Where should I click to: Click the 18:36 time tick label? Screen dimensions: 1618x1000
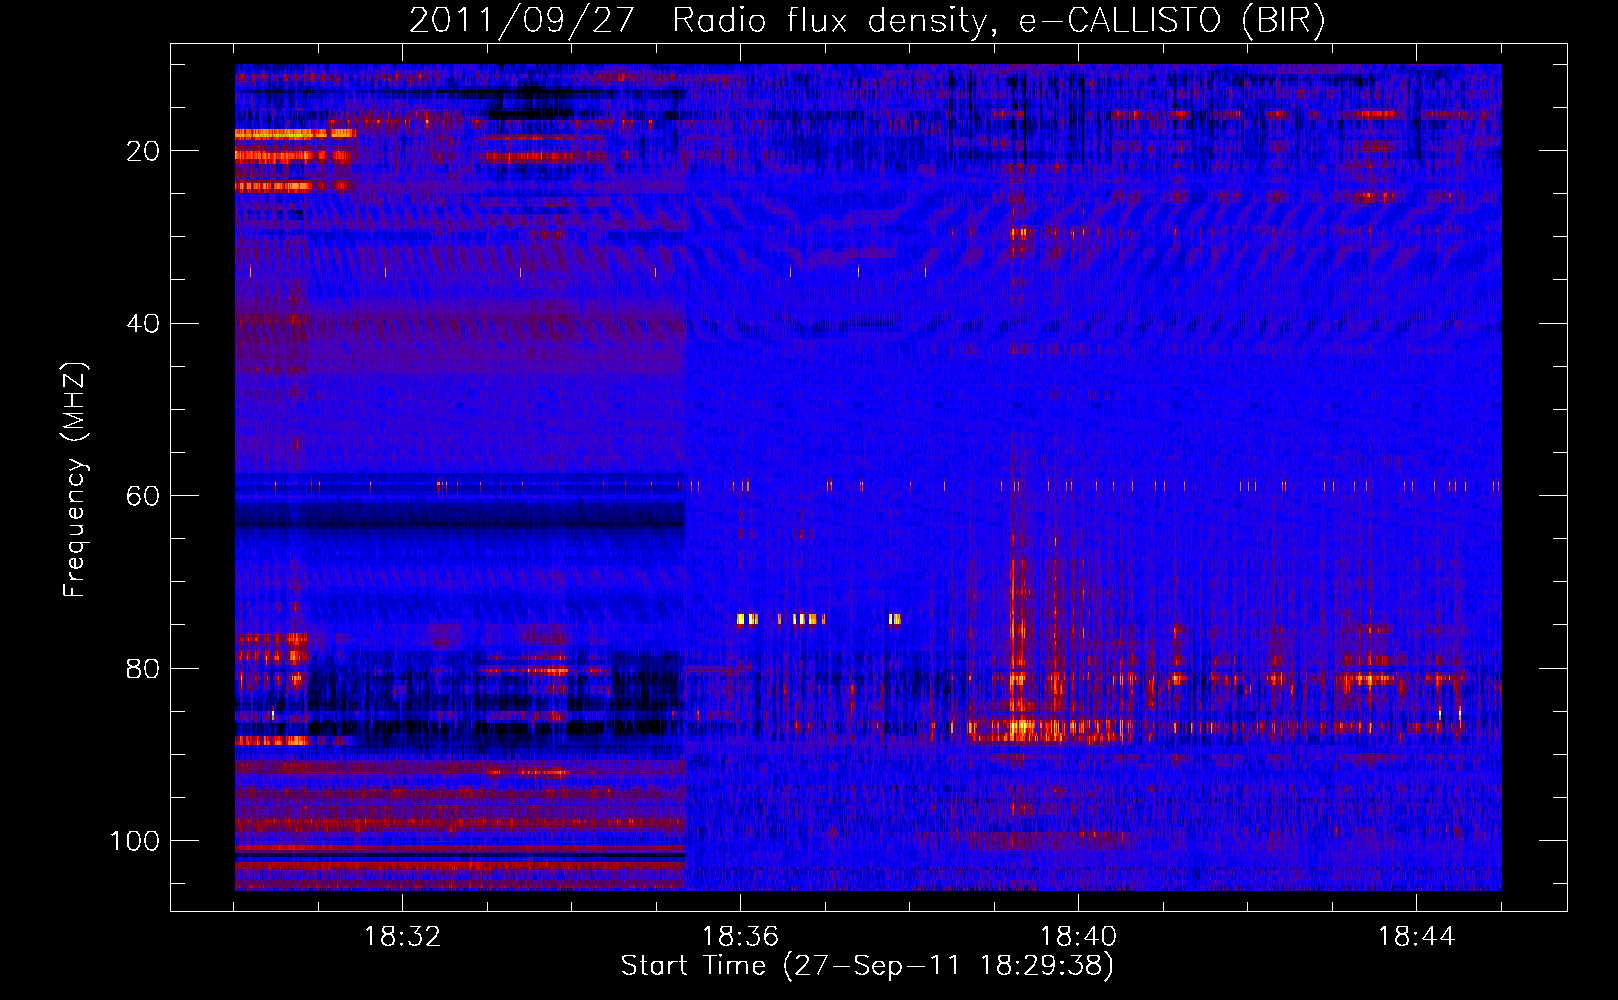pyautogui.click(x=741, y=937)
